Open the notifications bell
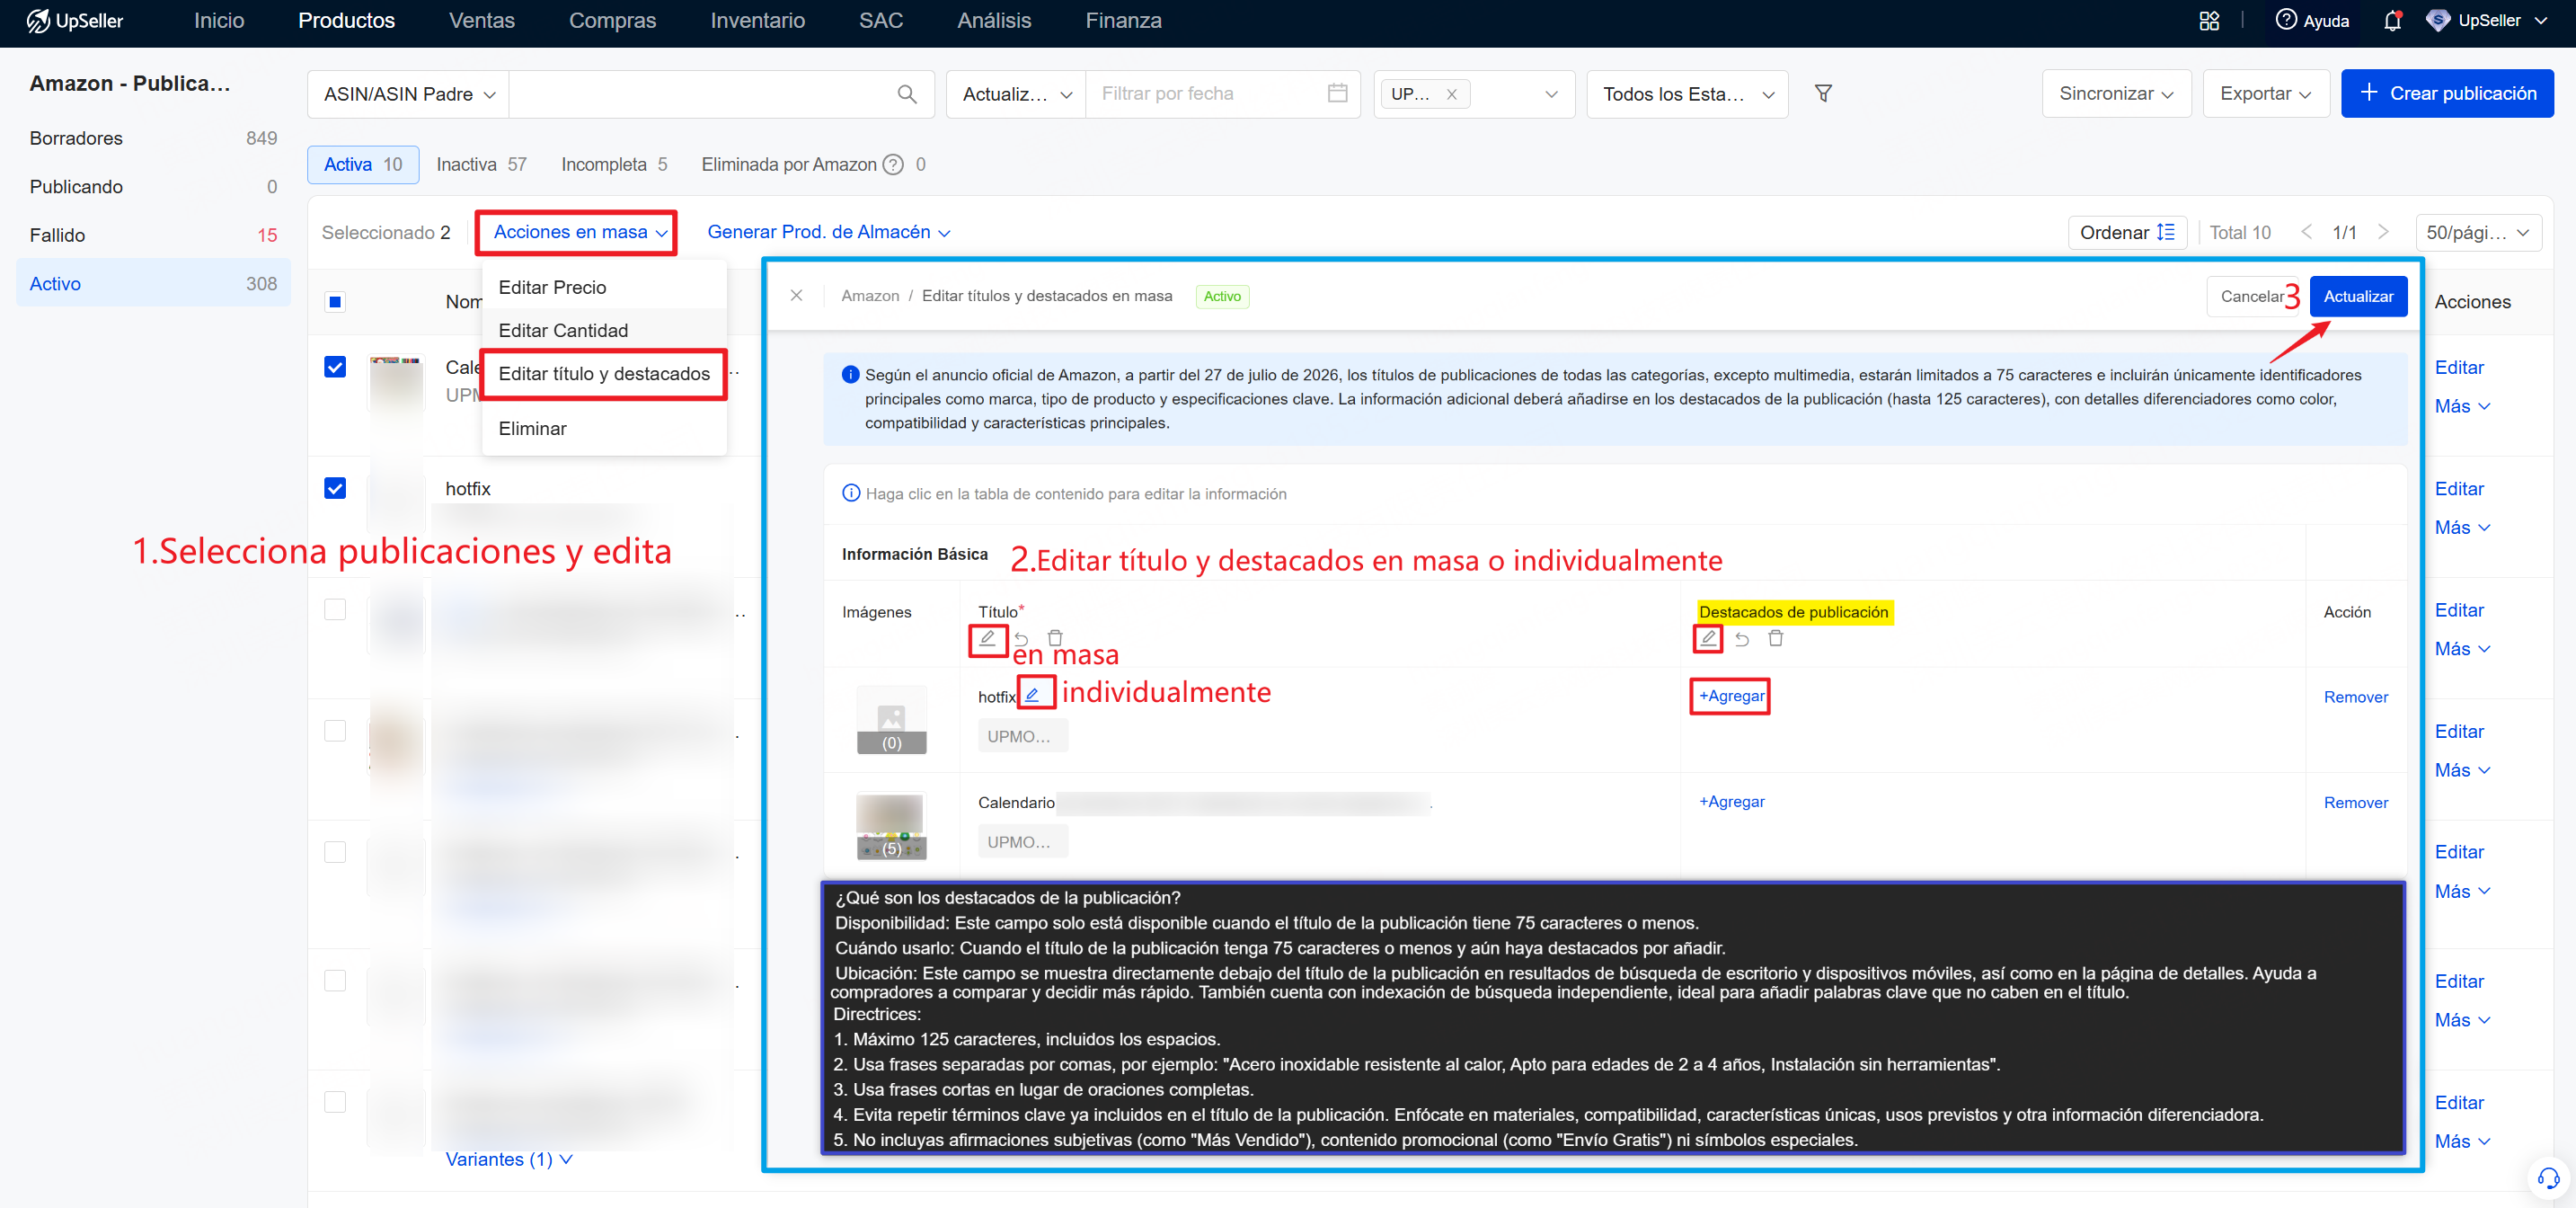This screenshot has height=1208, width=2576. click(2391, 21)
